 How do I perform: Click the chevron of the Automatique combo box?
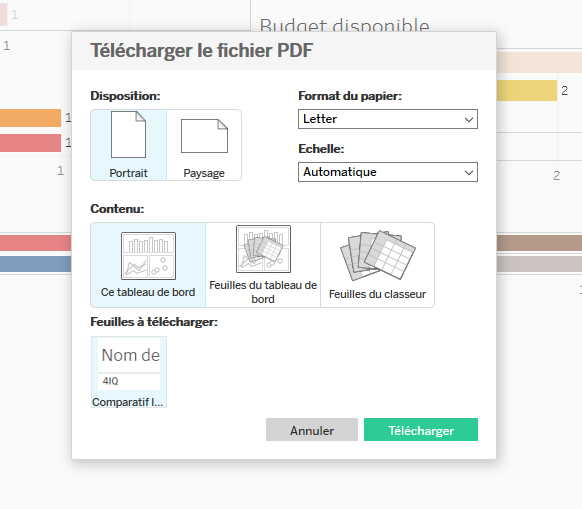tap(469, 173)
